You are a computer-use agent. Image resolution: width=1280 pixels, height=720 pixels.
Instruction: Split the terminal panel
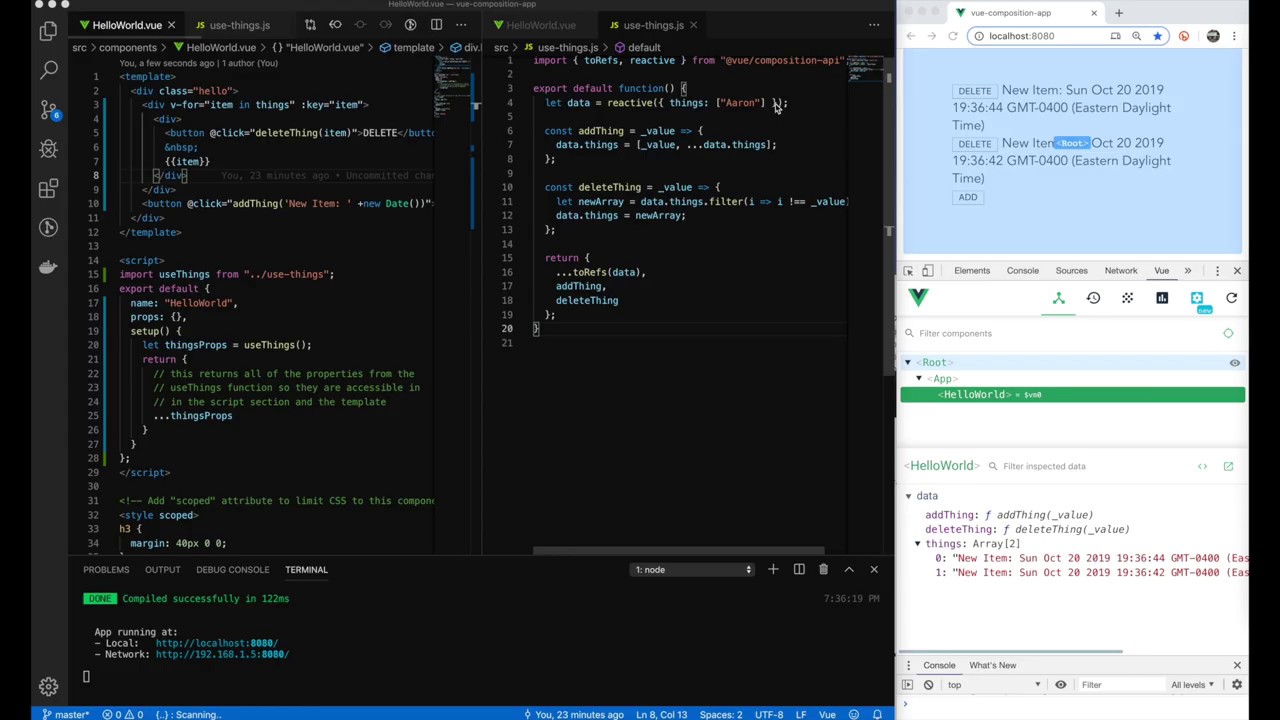[799, 569]
